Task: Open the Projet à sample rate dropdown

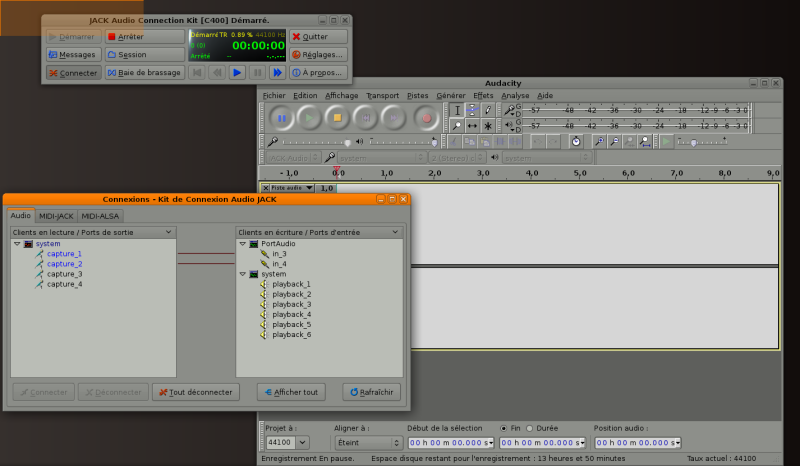Action: (x=302, y=442)
